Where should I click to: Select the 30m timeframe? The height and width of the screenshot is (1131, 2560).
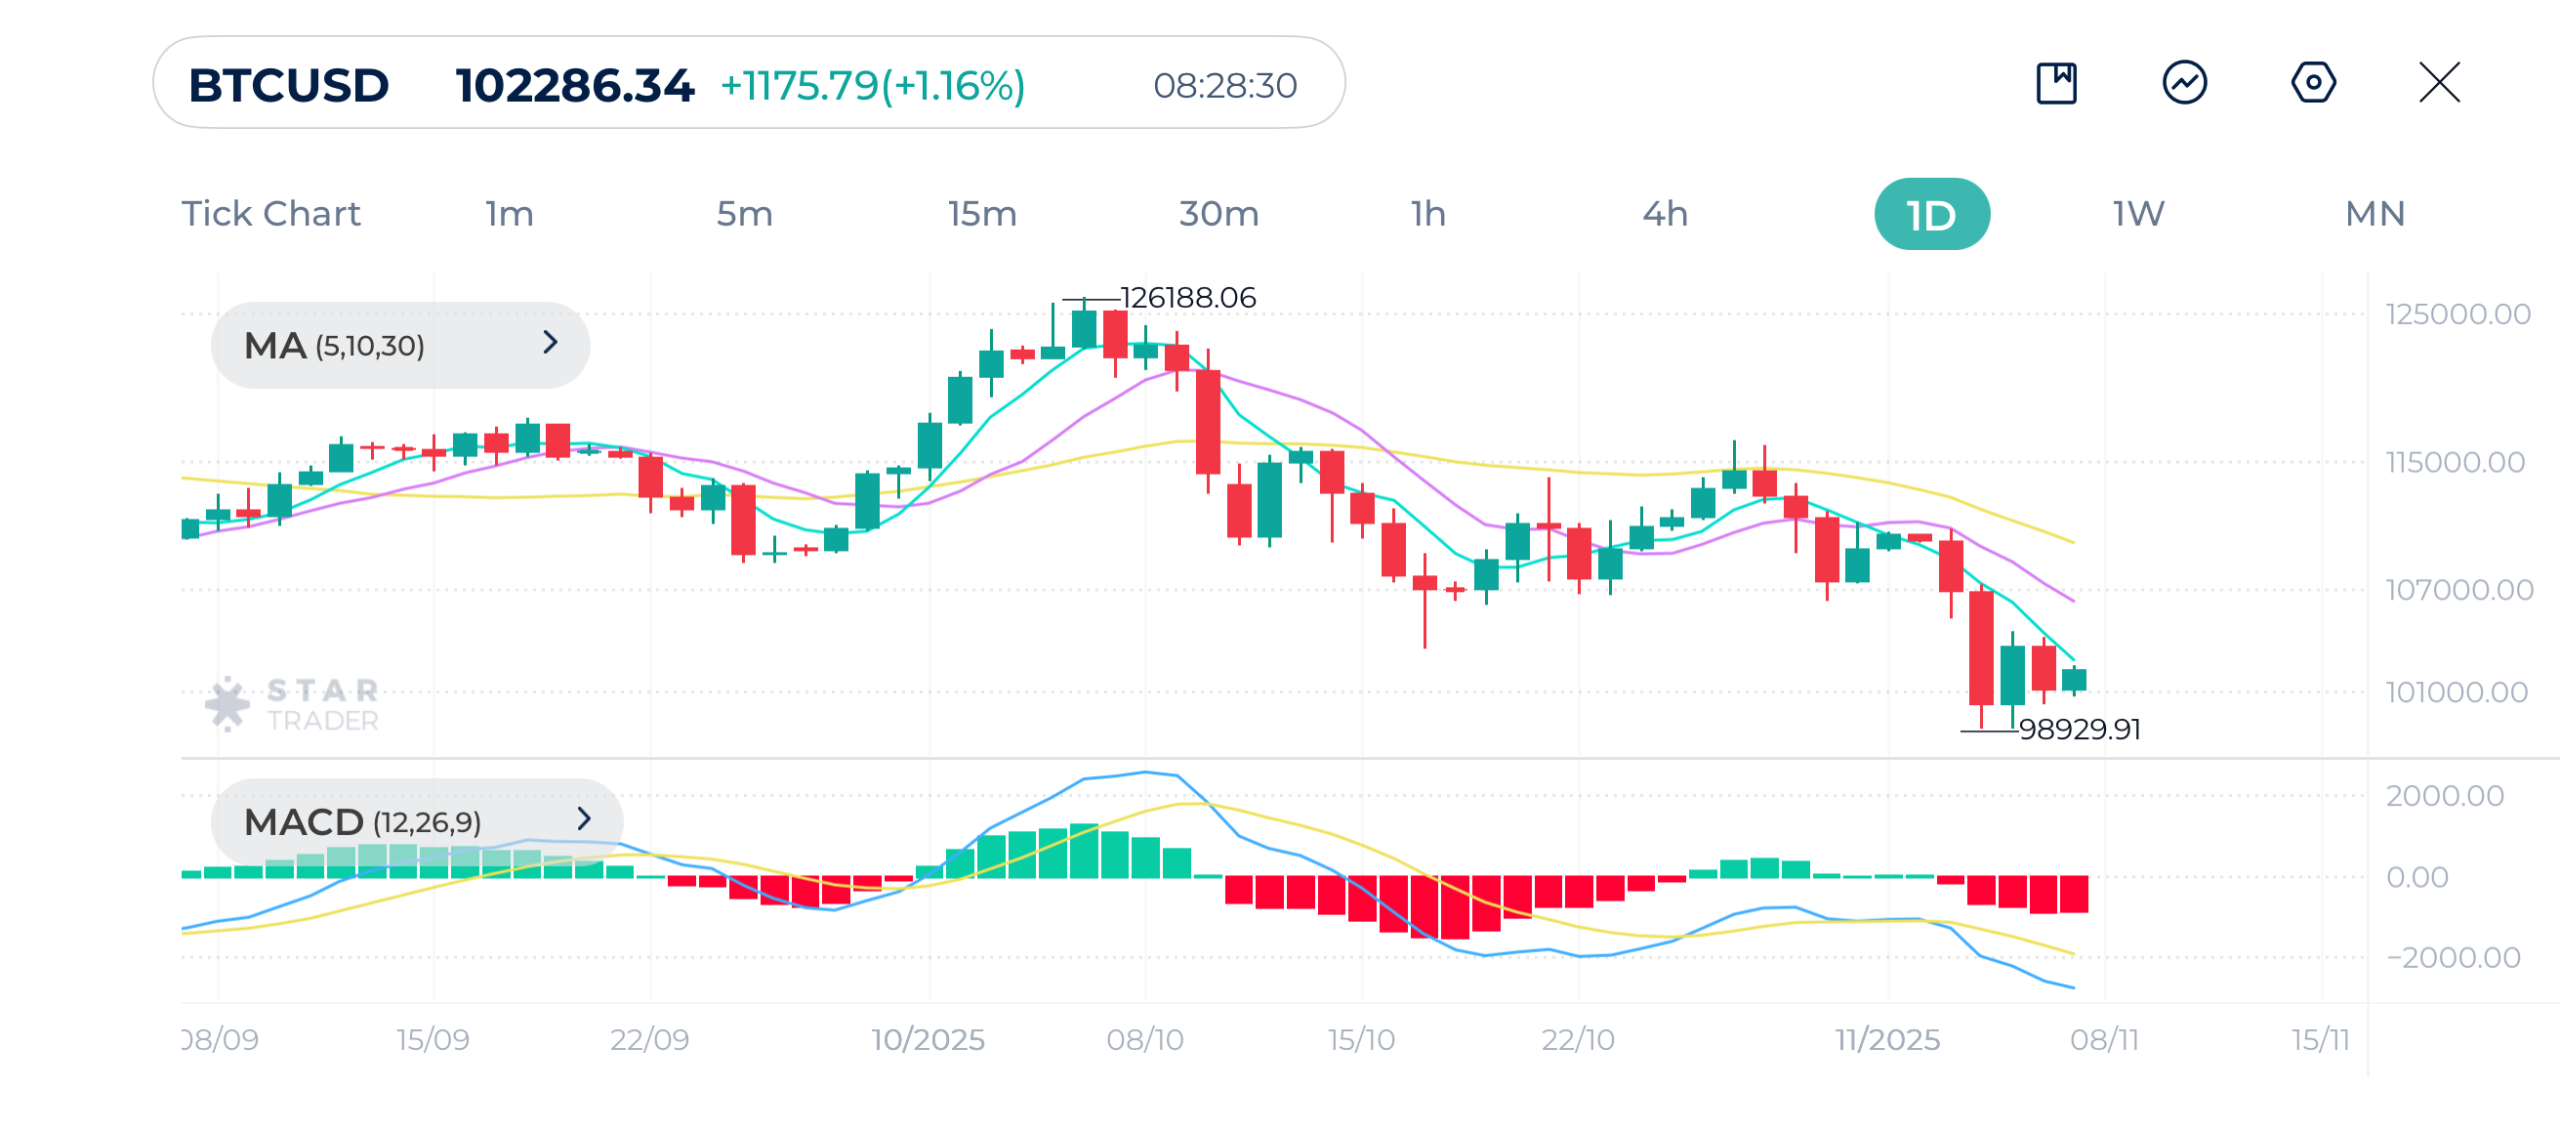(x=1218, y=214)
